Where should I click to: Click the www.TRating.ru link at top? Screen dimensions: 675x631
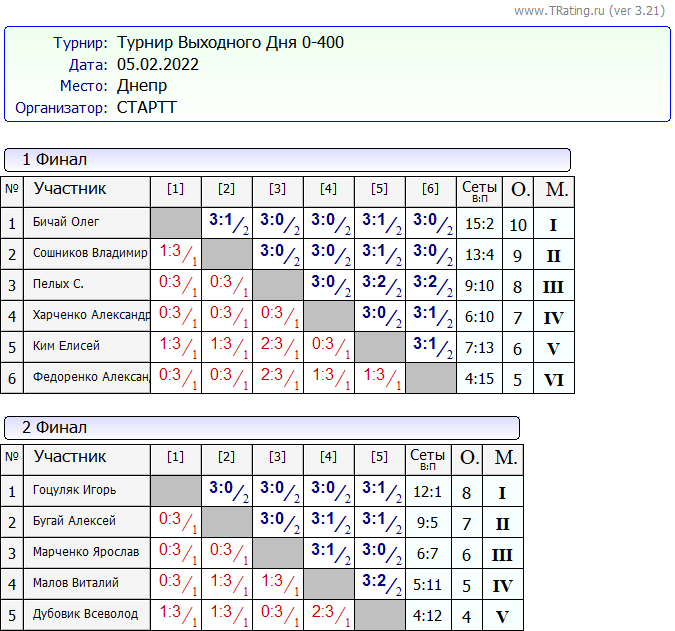[558, 11]
